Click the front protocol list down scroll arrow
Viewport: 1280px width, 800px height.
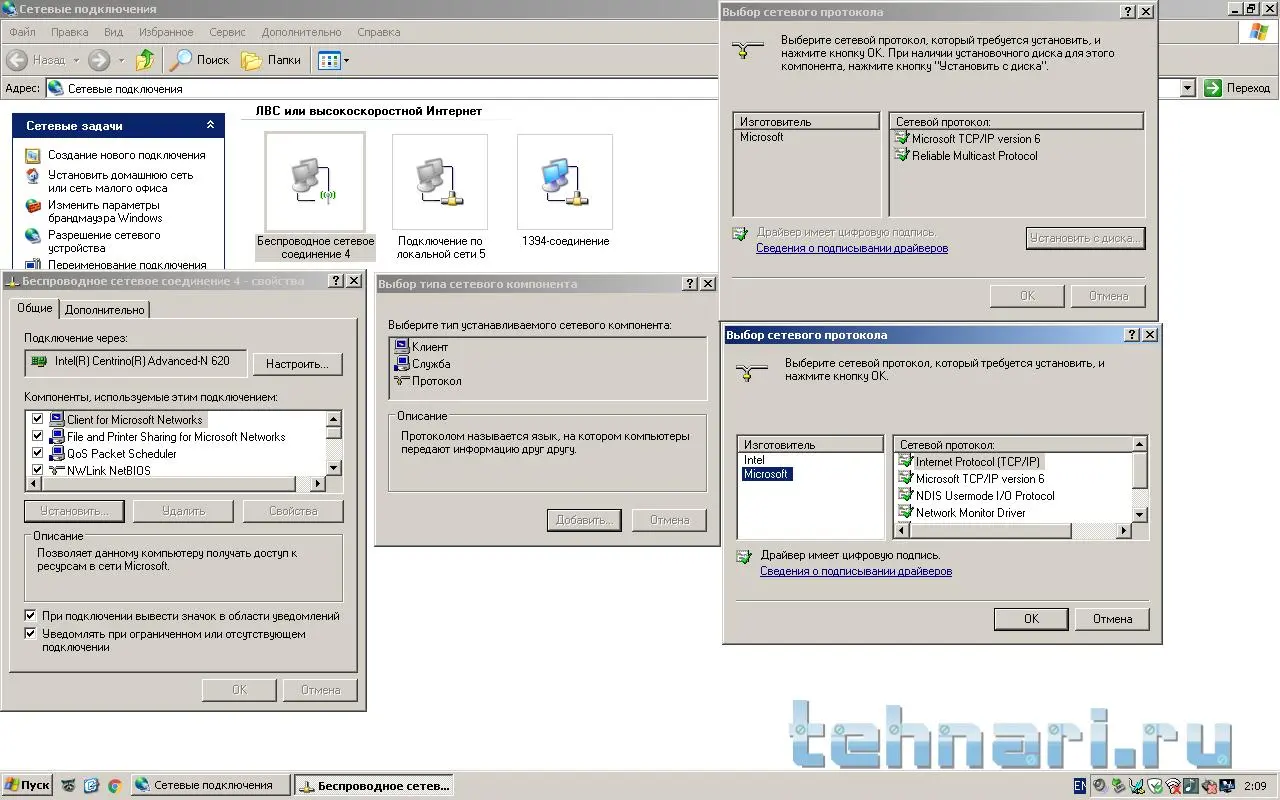1139,514
